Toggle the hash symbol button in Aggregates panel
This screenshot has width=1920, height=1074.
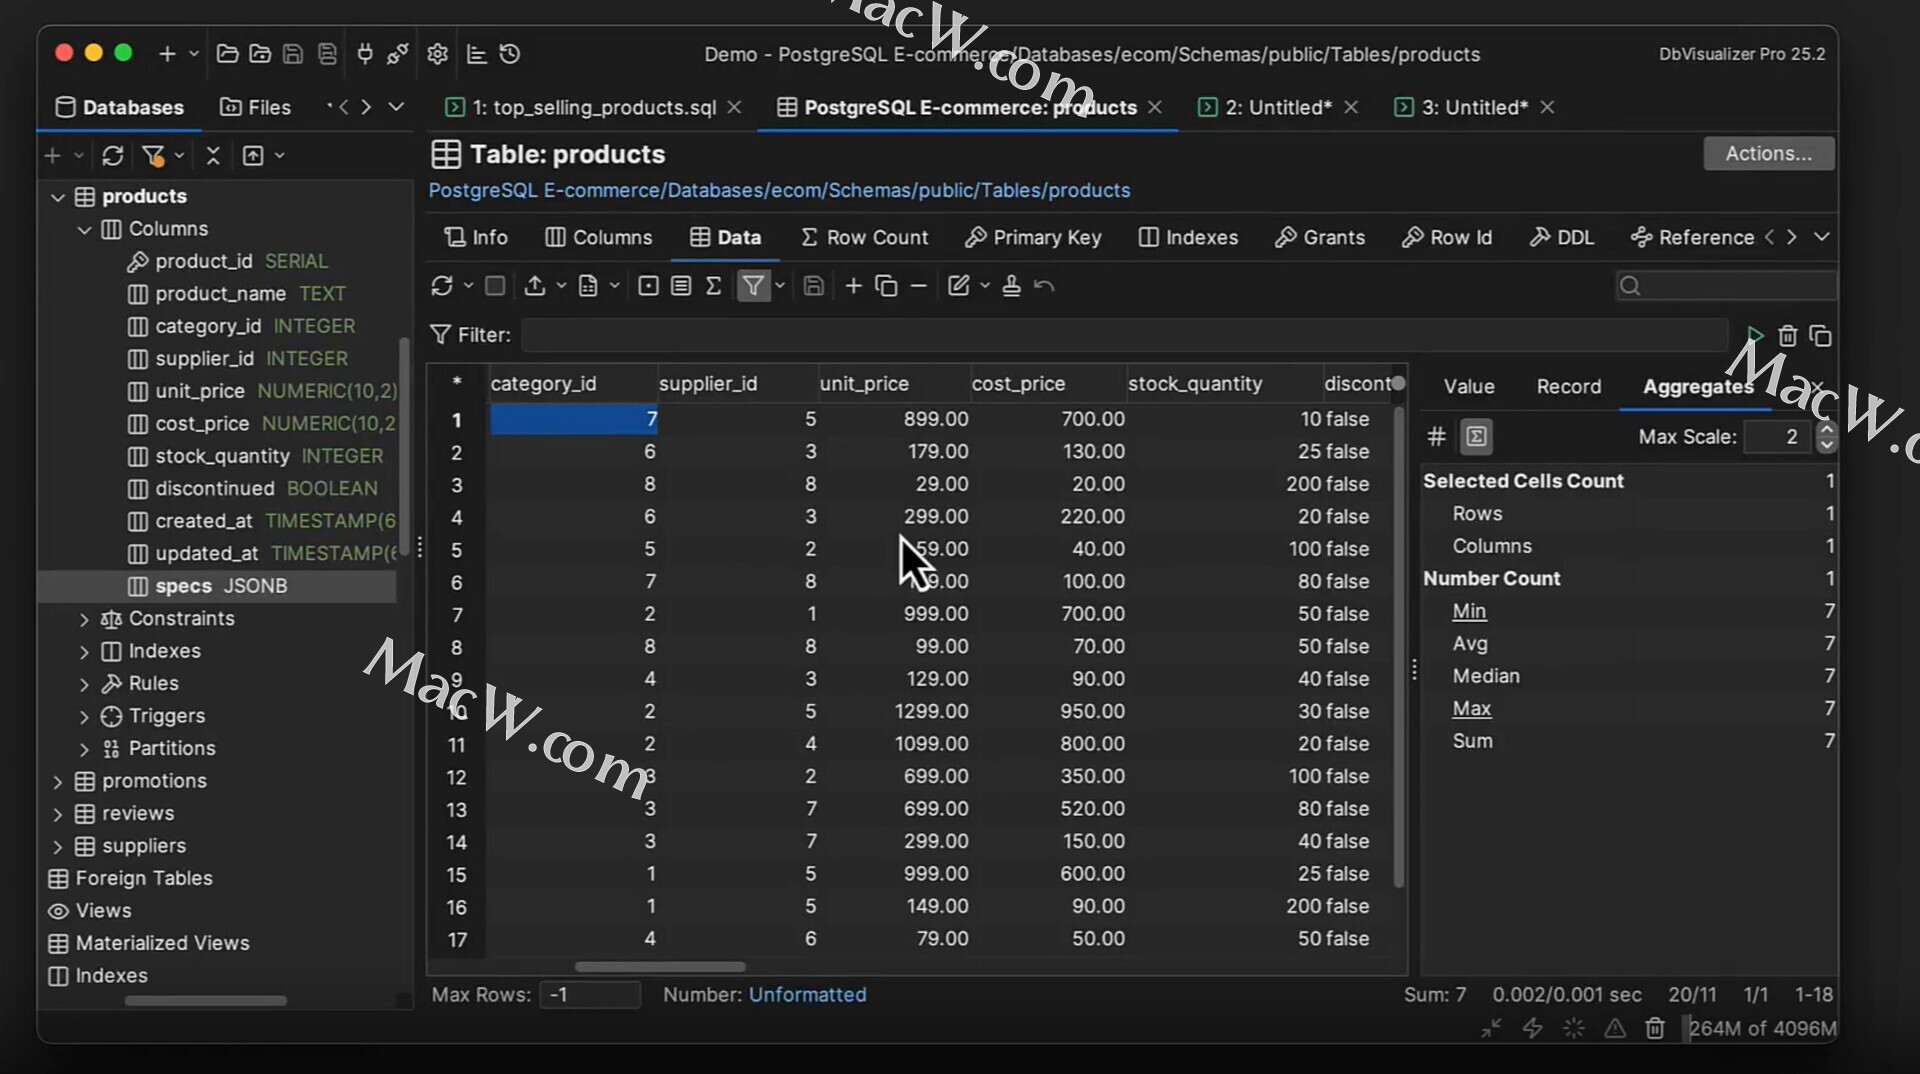(x=1437, y=437)
